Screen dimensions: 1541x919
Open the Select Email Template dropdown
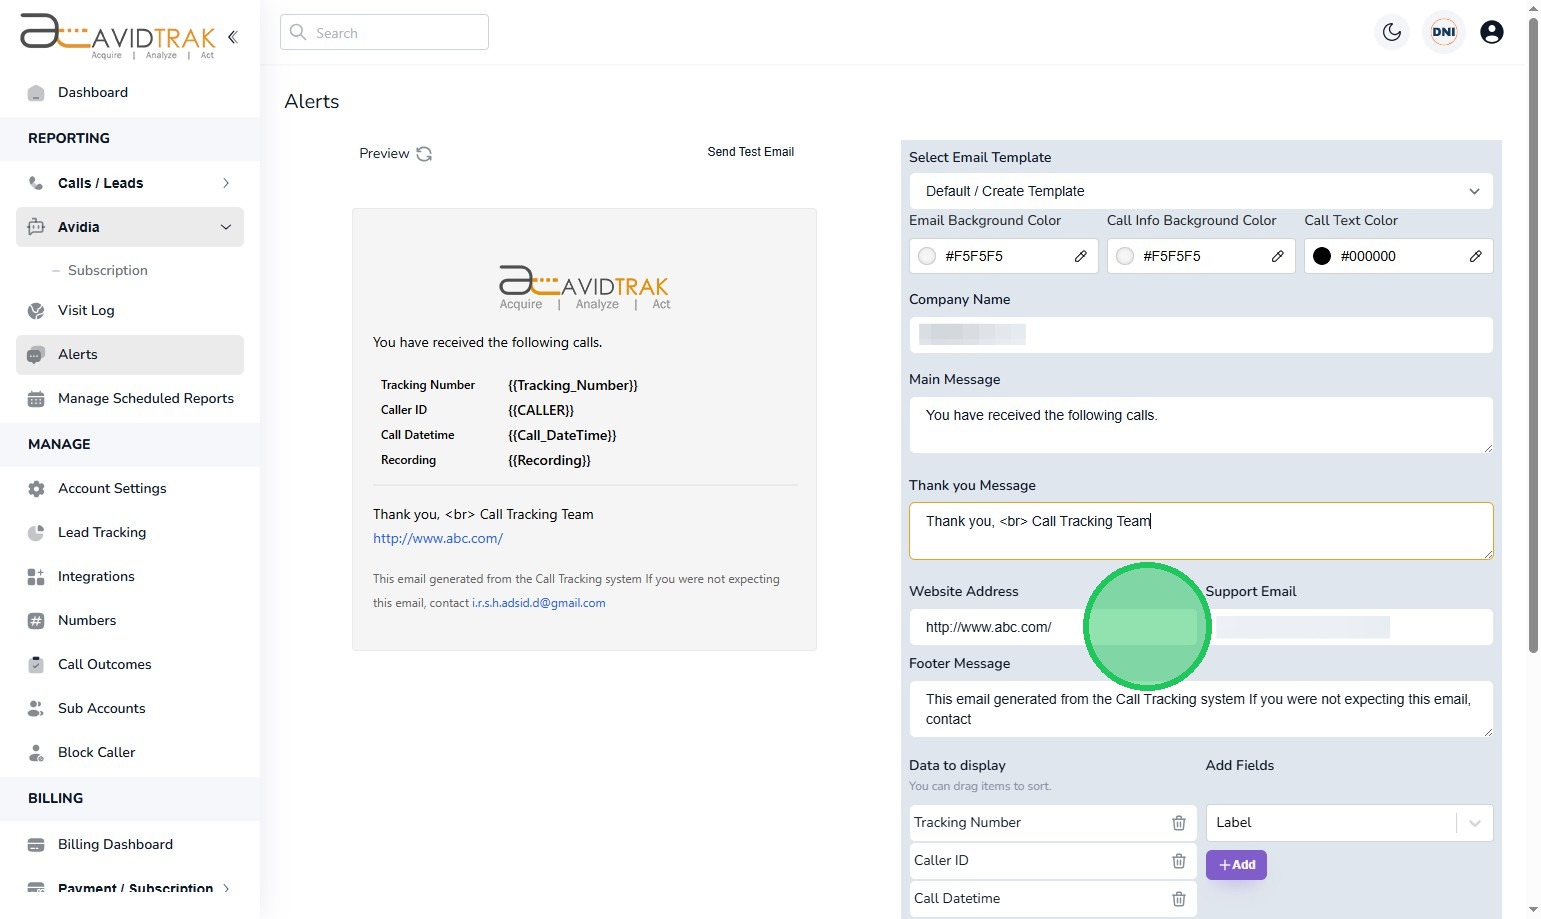coord(1200,191)
